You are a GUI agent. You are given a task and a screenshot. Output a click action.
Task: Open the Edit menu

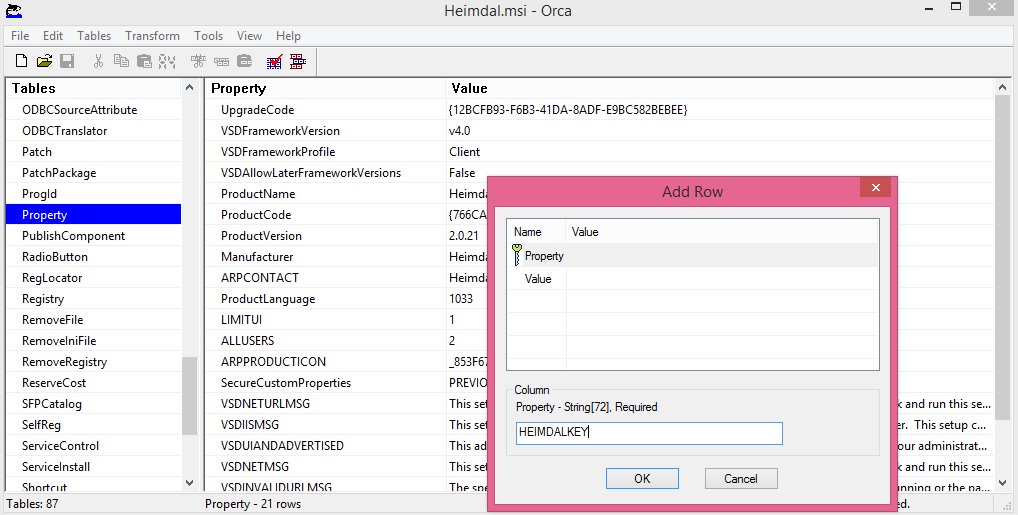tap(53, 36)
